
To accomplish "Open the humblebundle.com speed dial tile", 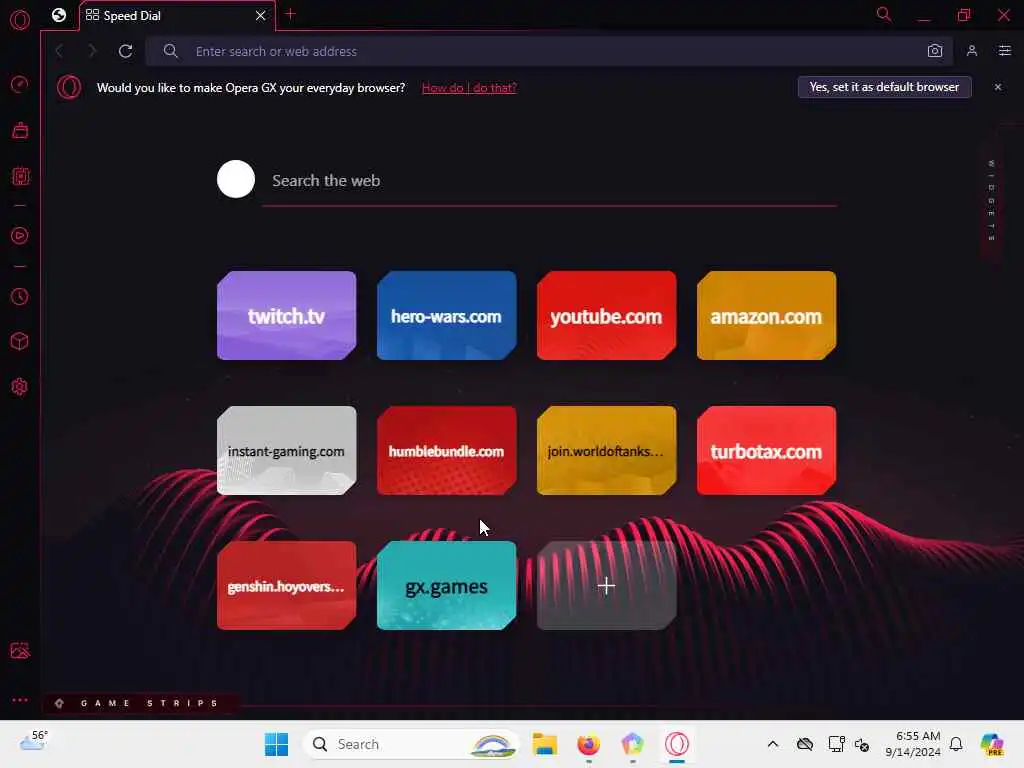I will pyautogui.click(x=447, y=451).
